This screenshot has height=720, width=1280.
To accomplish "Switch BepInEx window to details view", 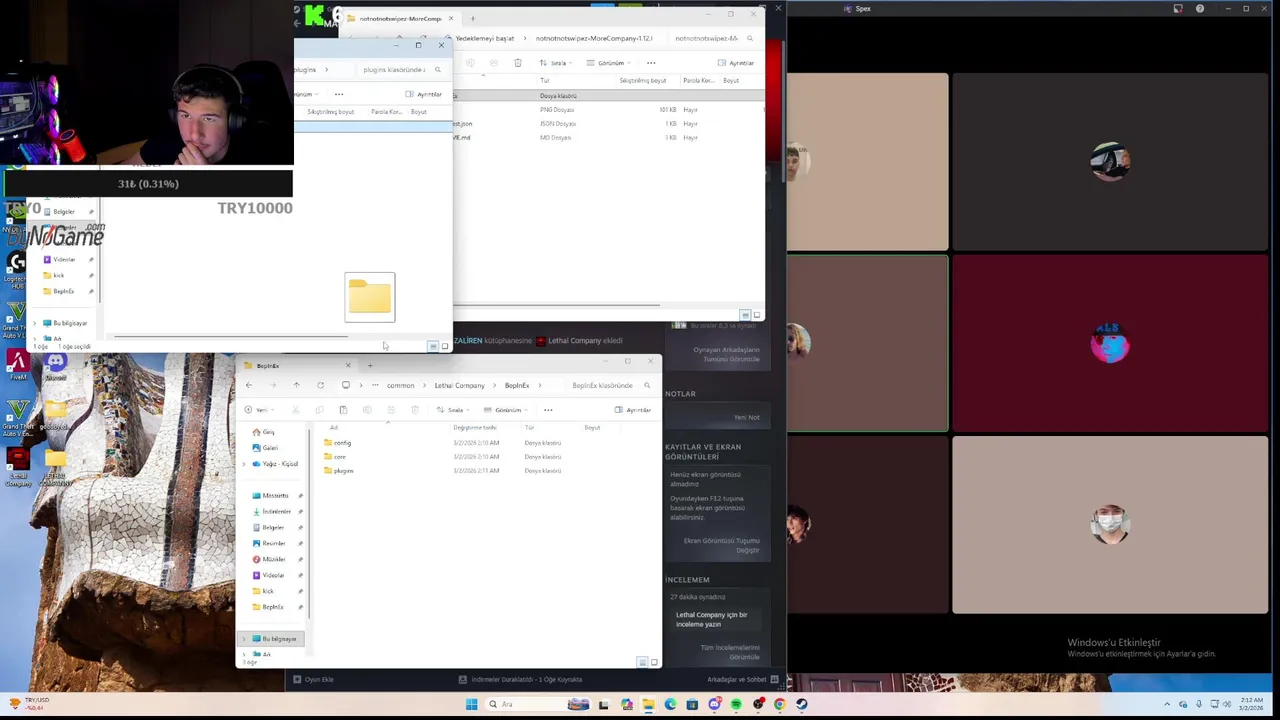I will pyautogui.click(x=642, y=662).
